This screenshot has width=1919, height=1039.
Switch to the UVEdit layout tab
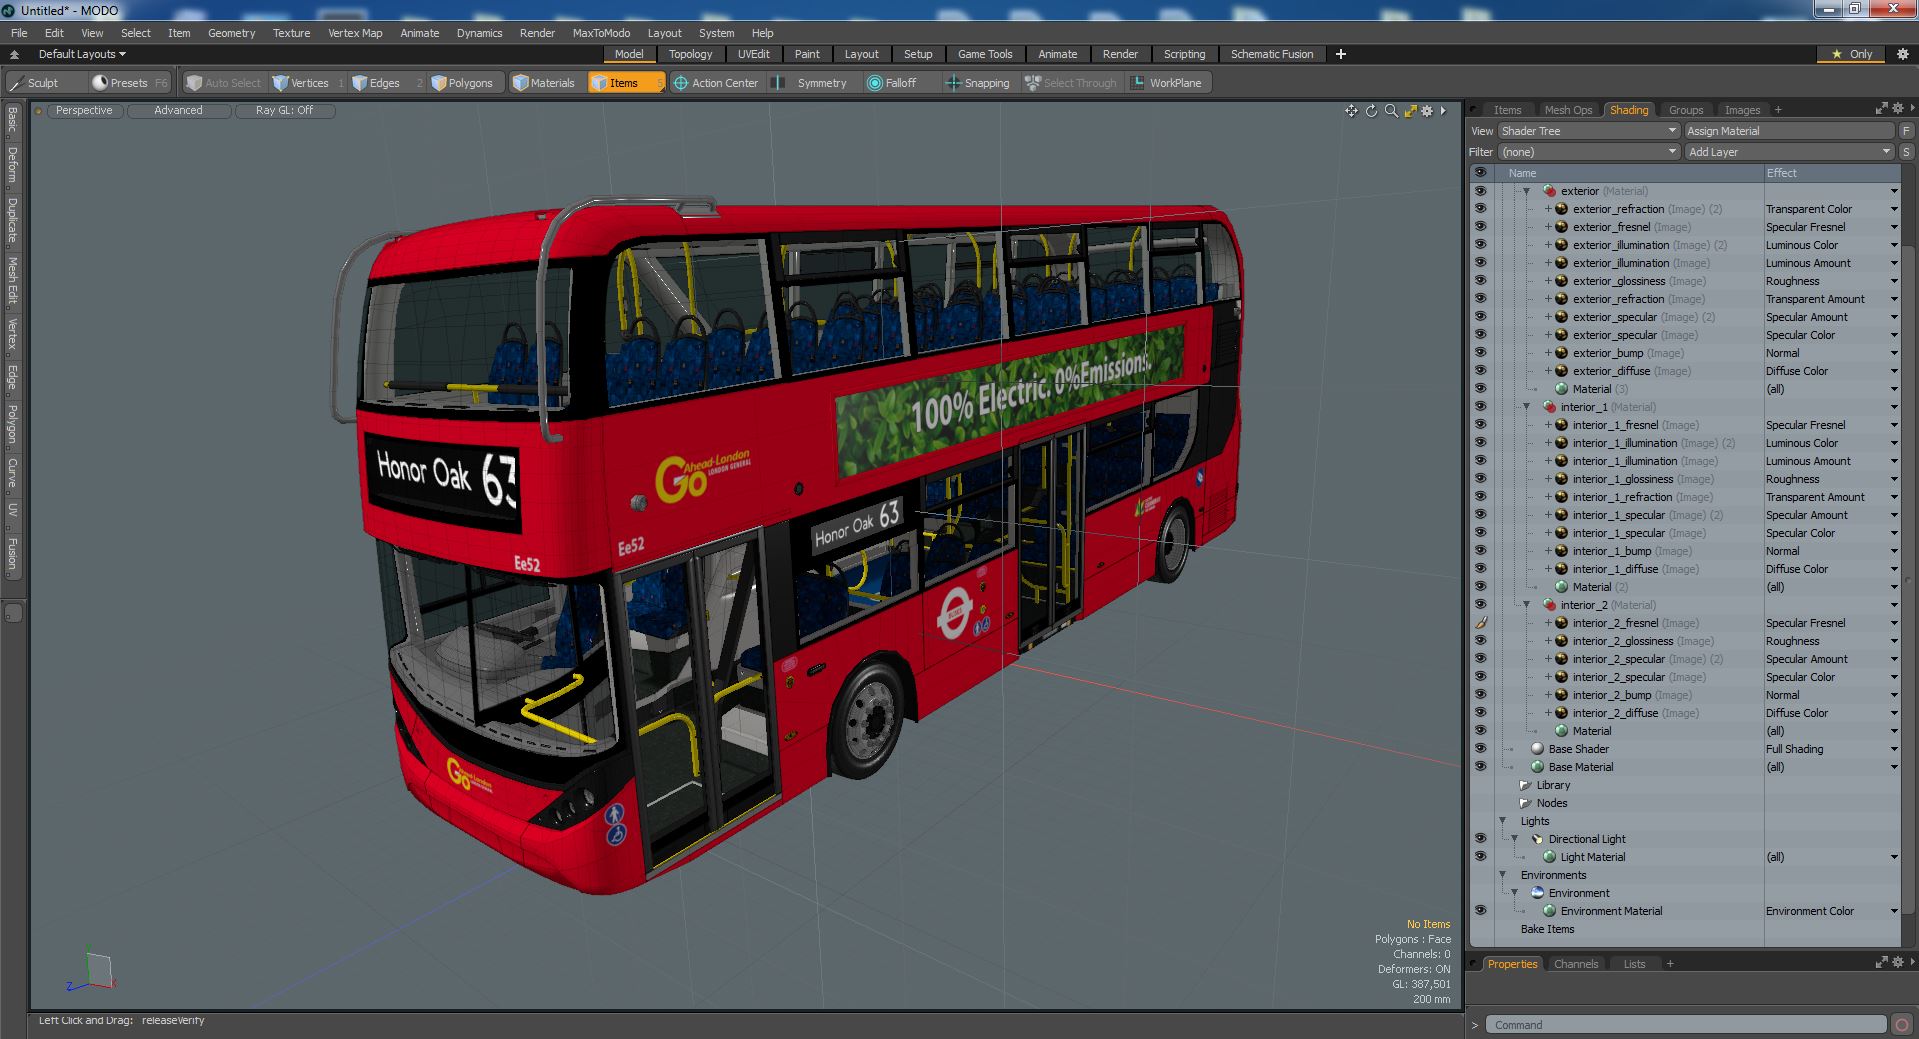[753, 54]
